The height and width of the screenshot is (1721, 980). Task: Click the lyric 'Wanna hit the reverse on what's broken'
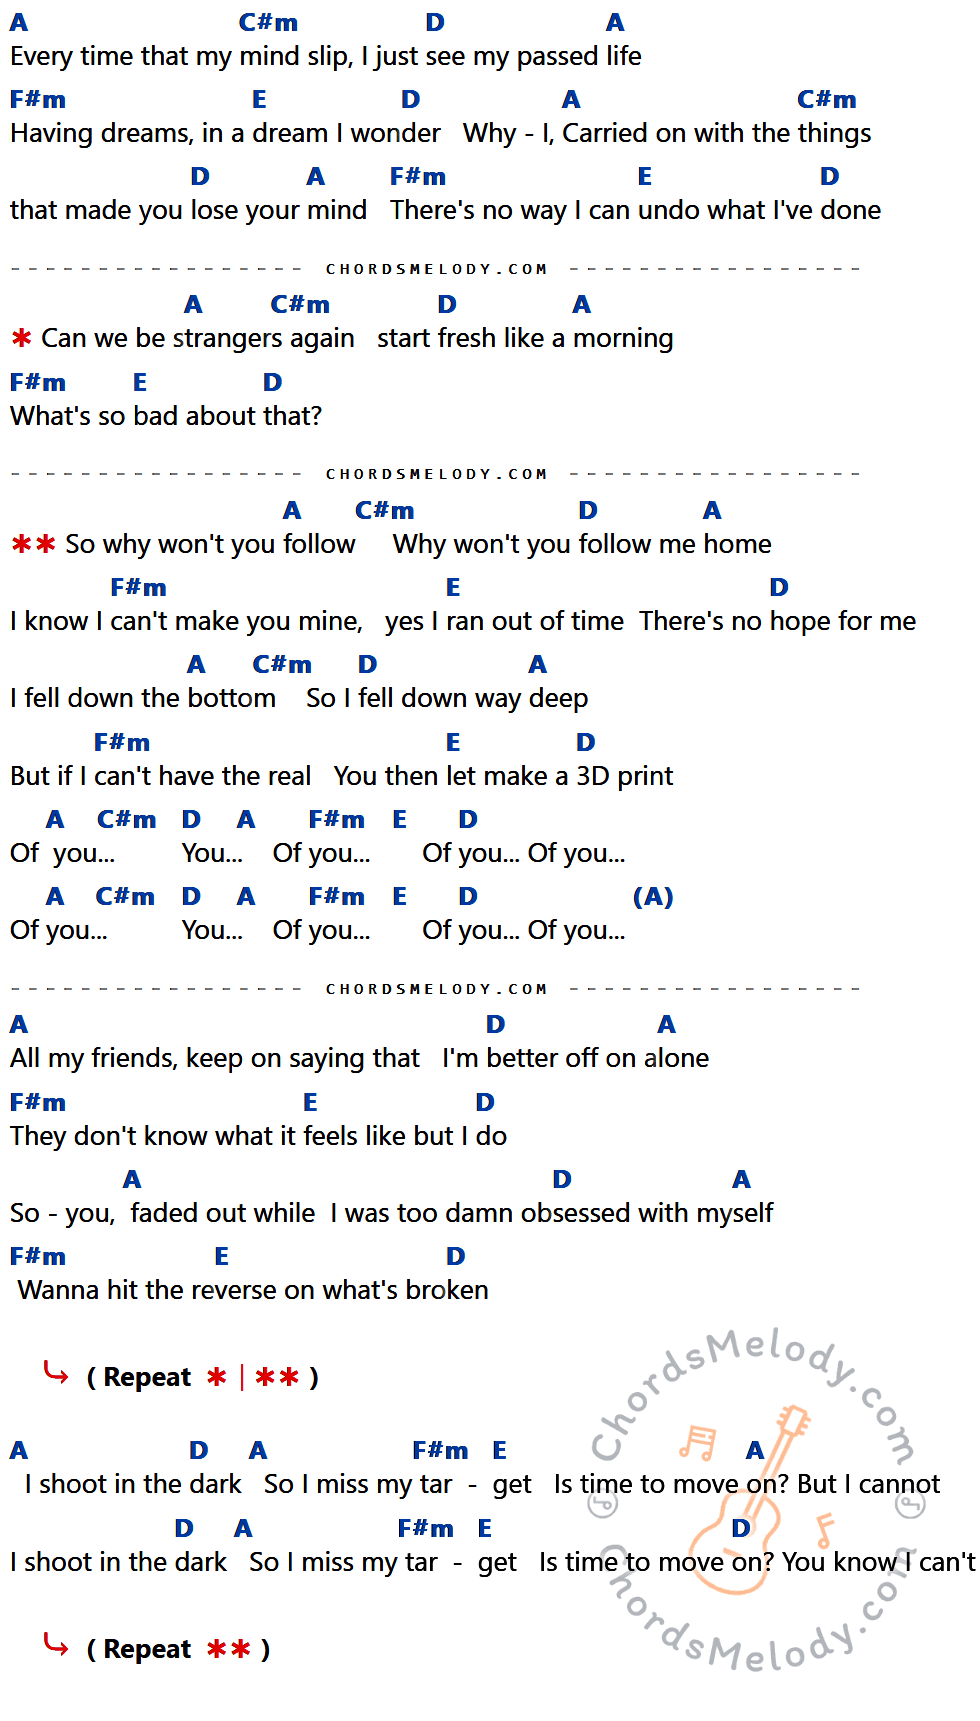point(253,1291)
